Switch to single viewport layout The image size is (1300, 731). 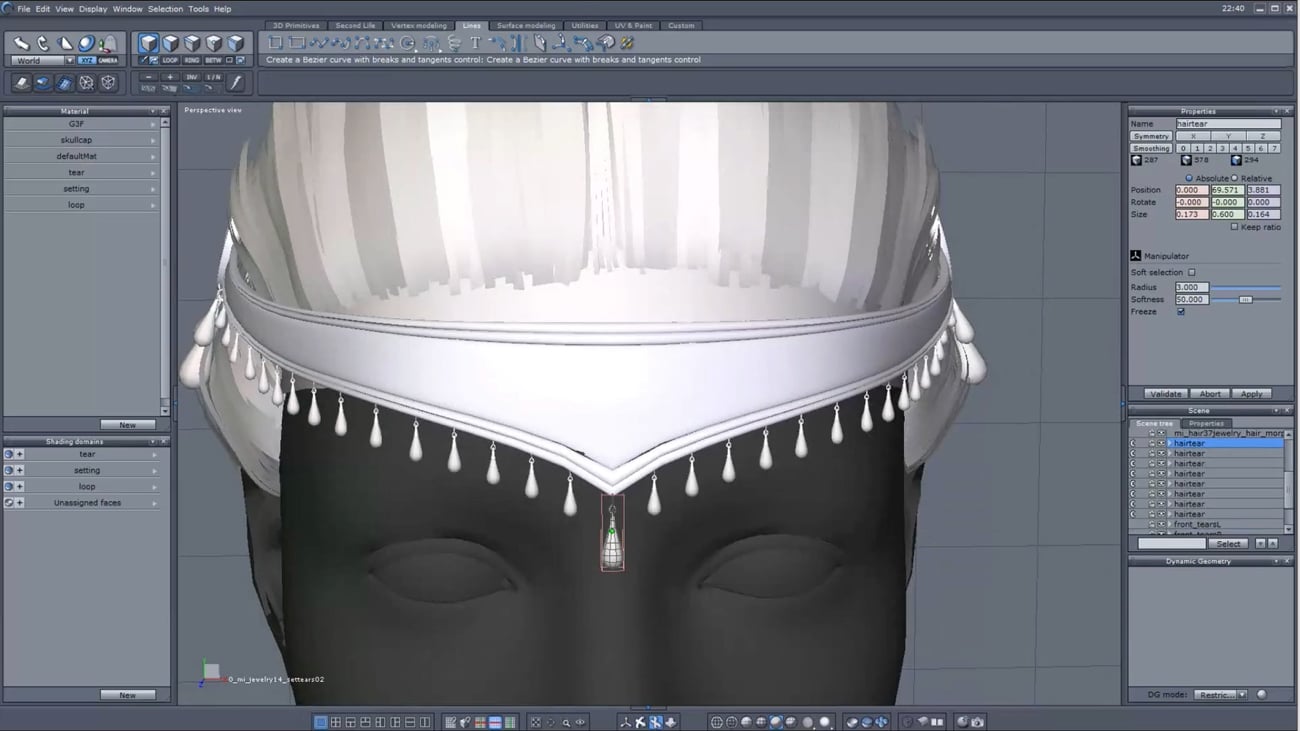pyautogui.click(x=320, y=722)
